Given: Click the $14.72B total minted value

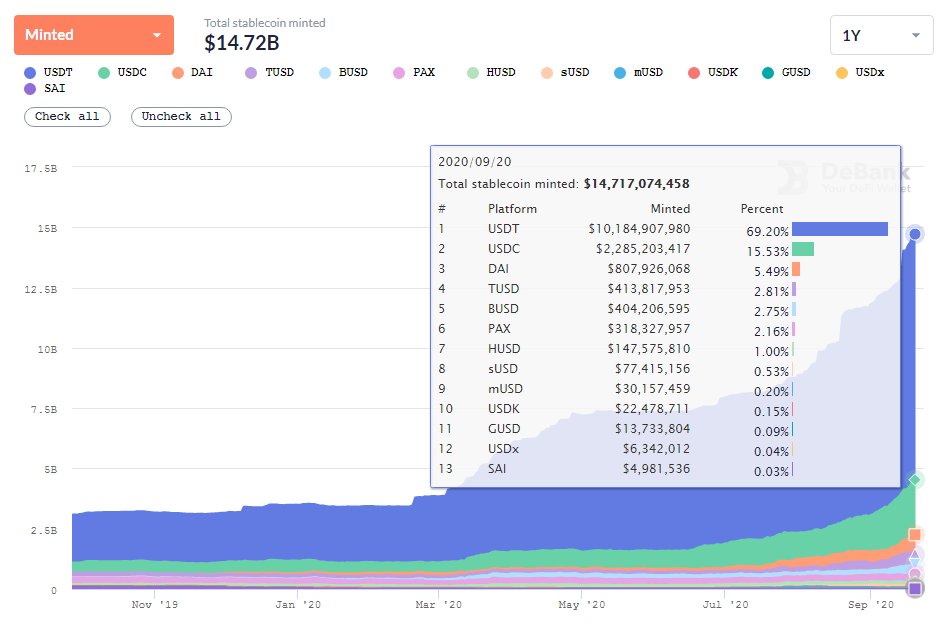Looking at the screenshot, I should [242, 43].
